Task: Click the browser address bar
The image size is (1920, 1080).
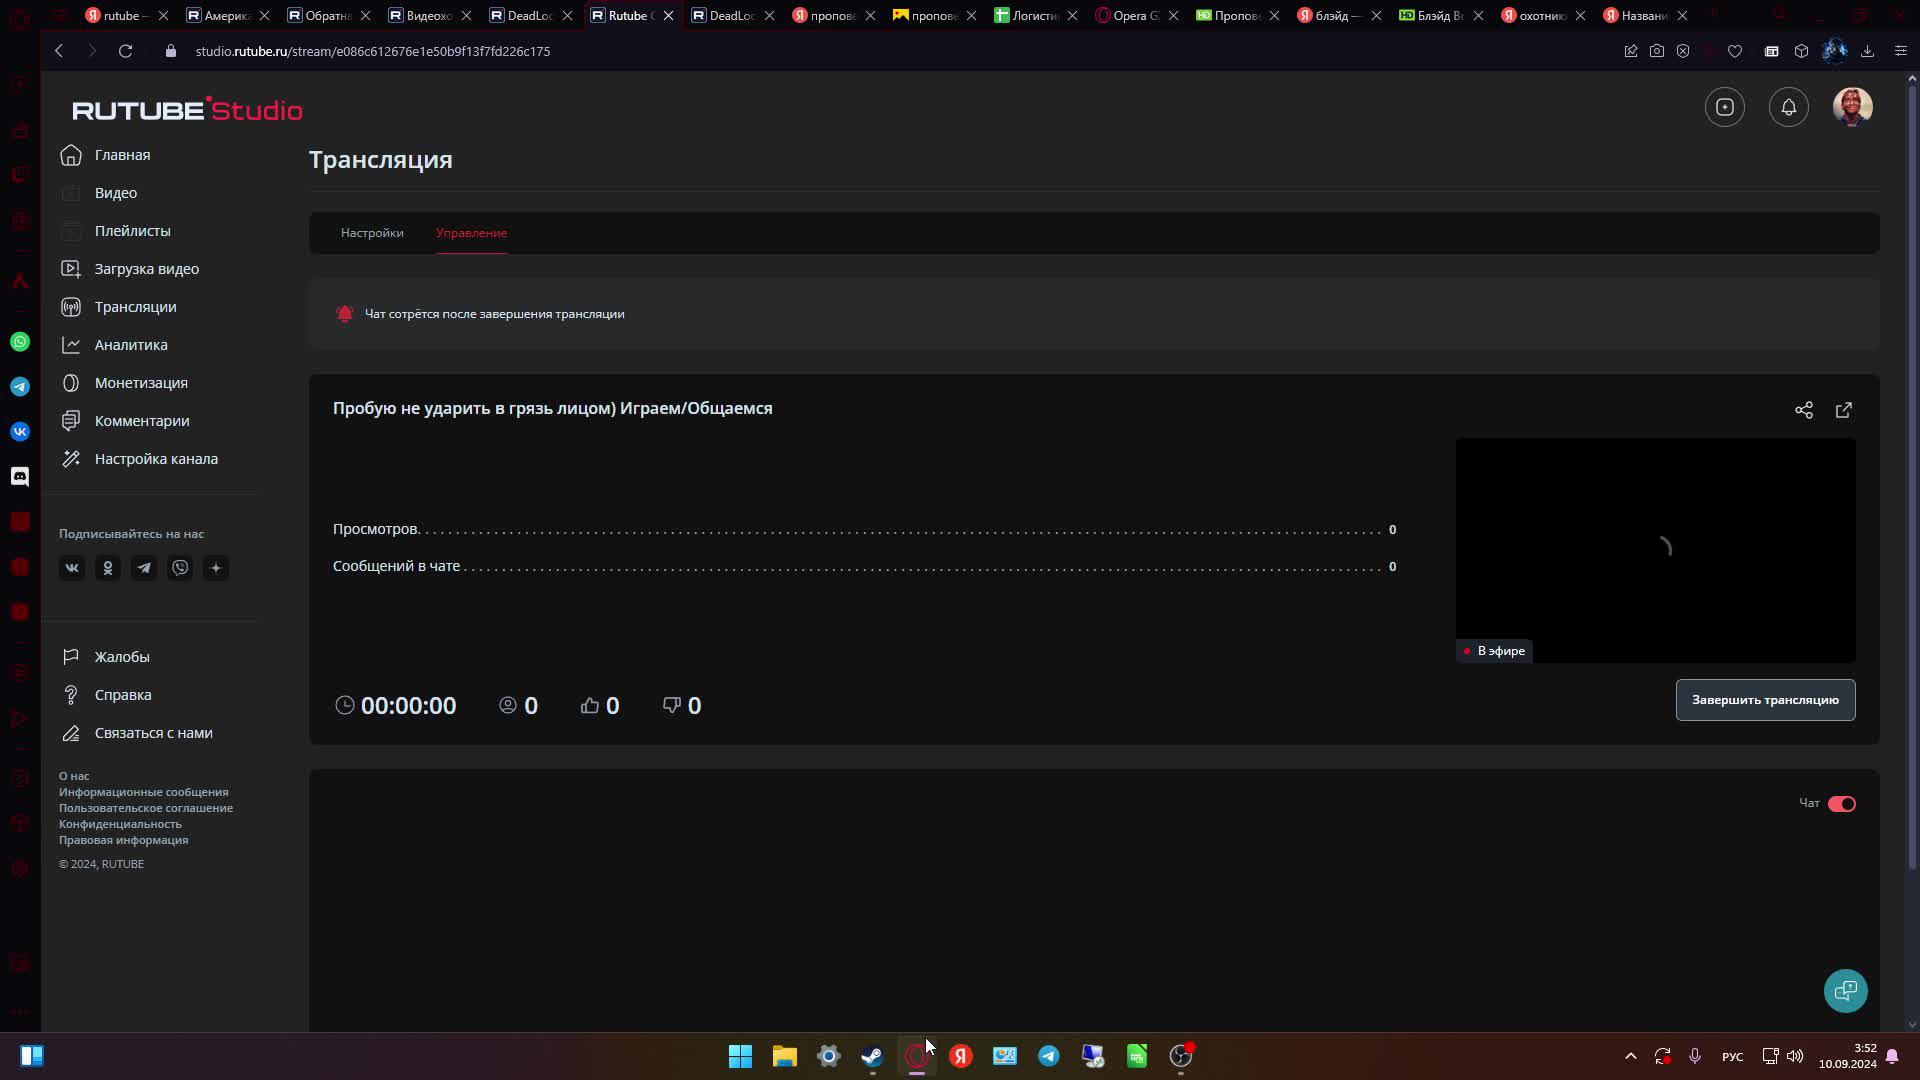Action: 372,51
